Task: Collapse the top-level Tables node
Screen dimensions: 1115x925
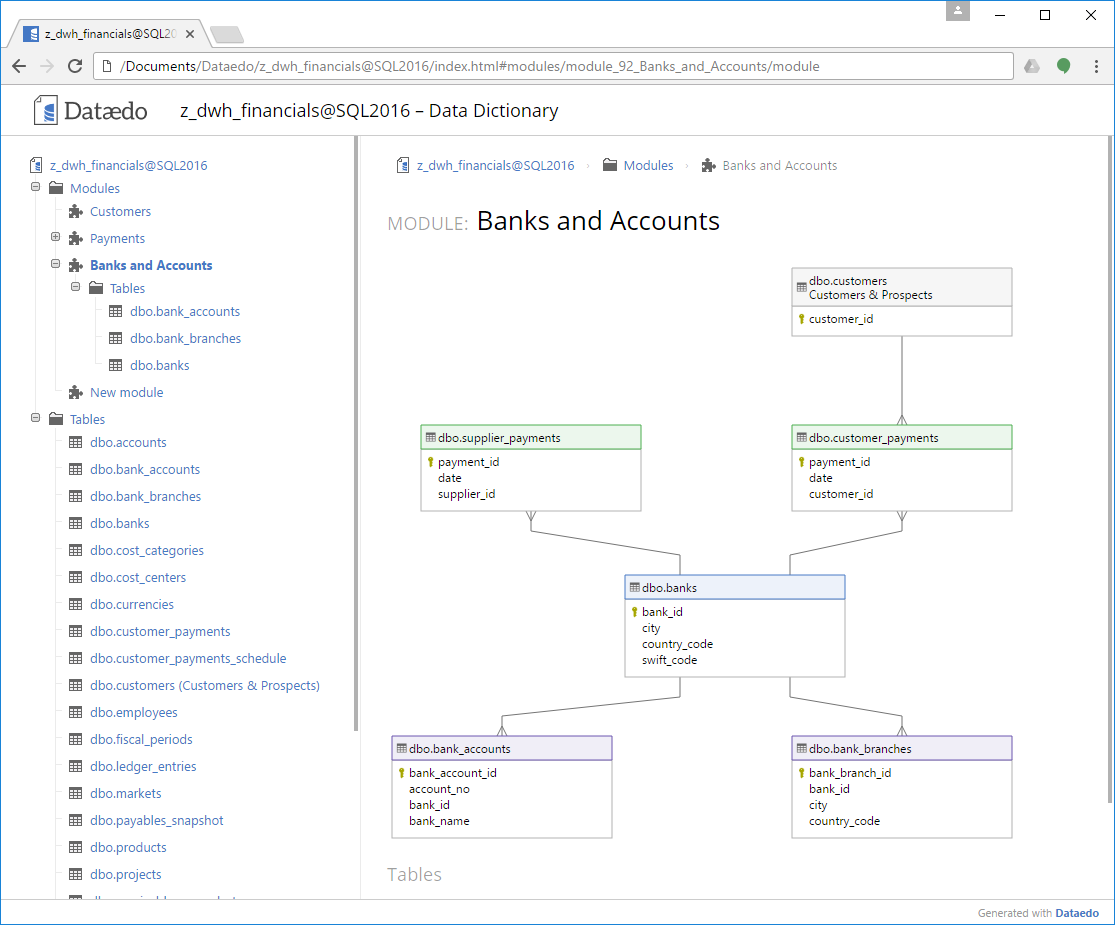Action: point(36,418)
